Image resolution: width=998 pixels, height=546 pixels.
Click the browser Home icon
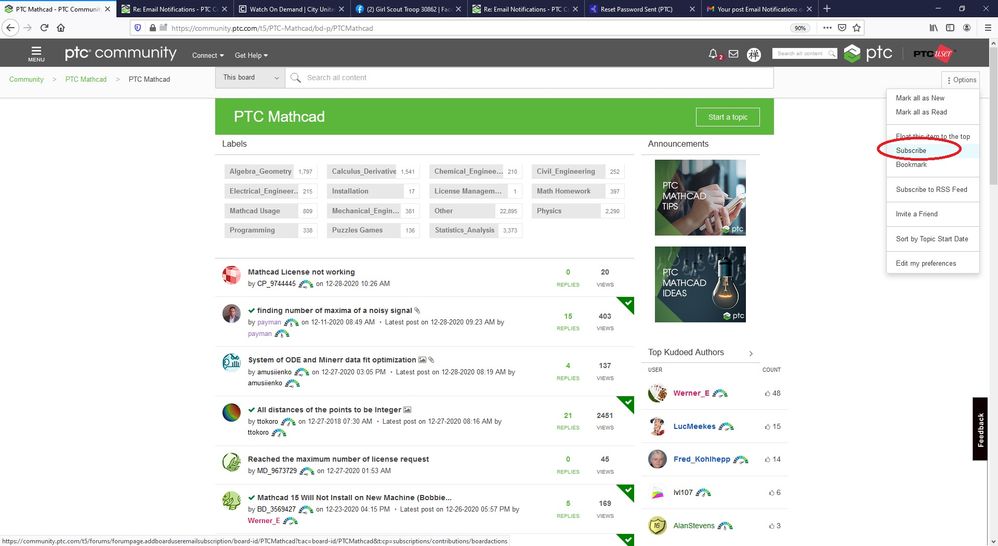coord(61,27)
